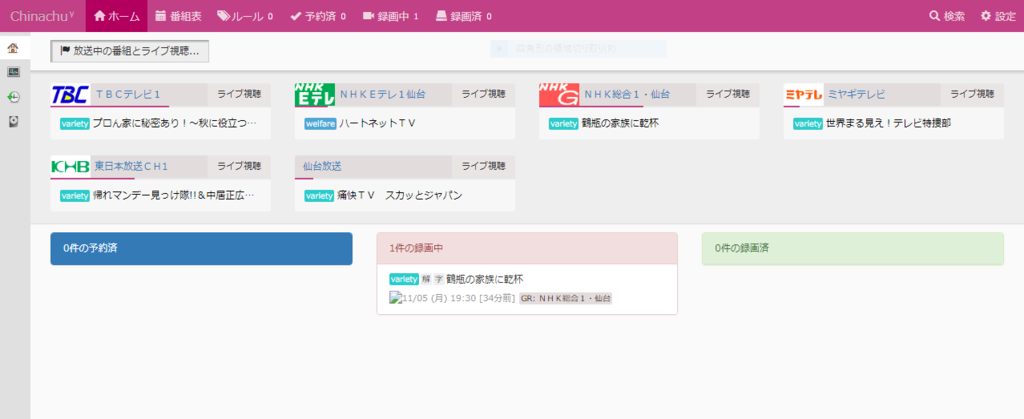
Task: Open 設定 settings in the top bar
Action: pos(998,16)
